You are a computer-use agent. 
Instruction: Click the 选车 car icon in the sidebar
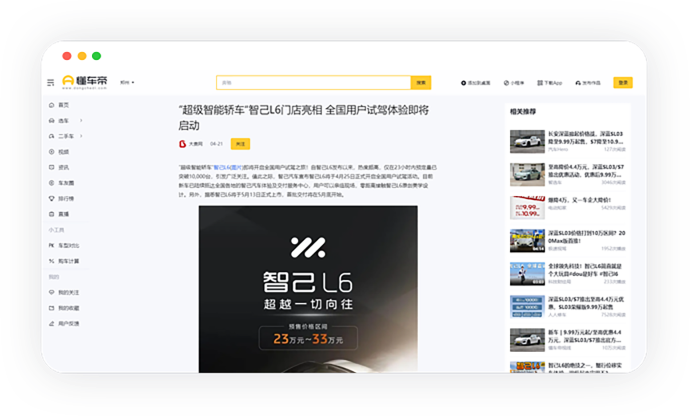(51, 121)
